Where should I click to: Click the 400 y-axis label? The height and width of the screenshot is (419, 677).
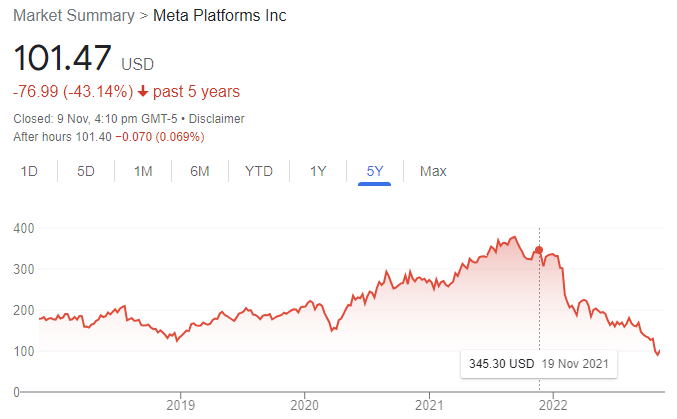tap(24, 228)
